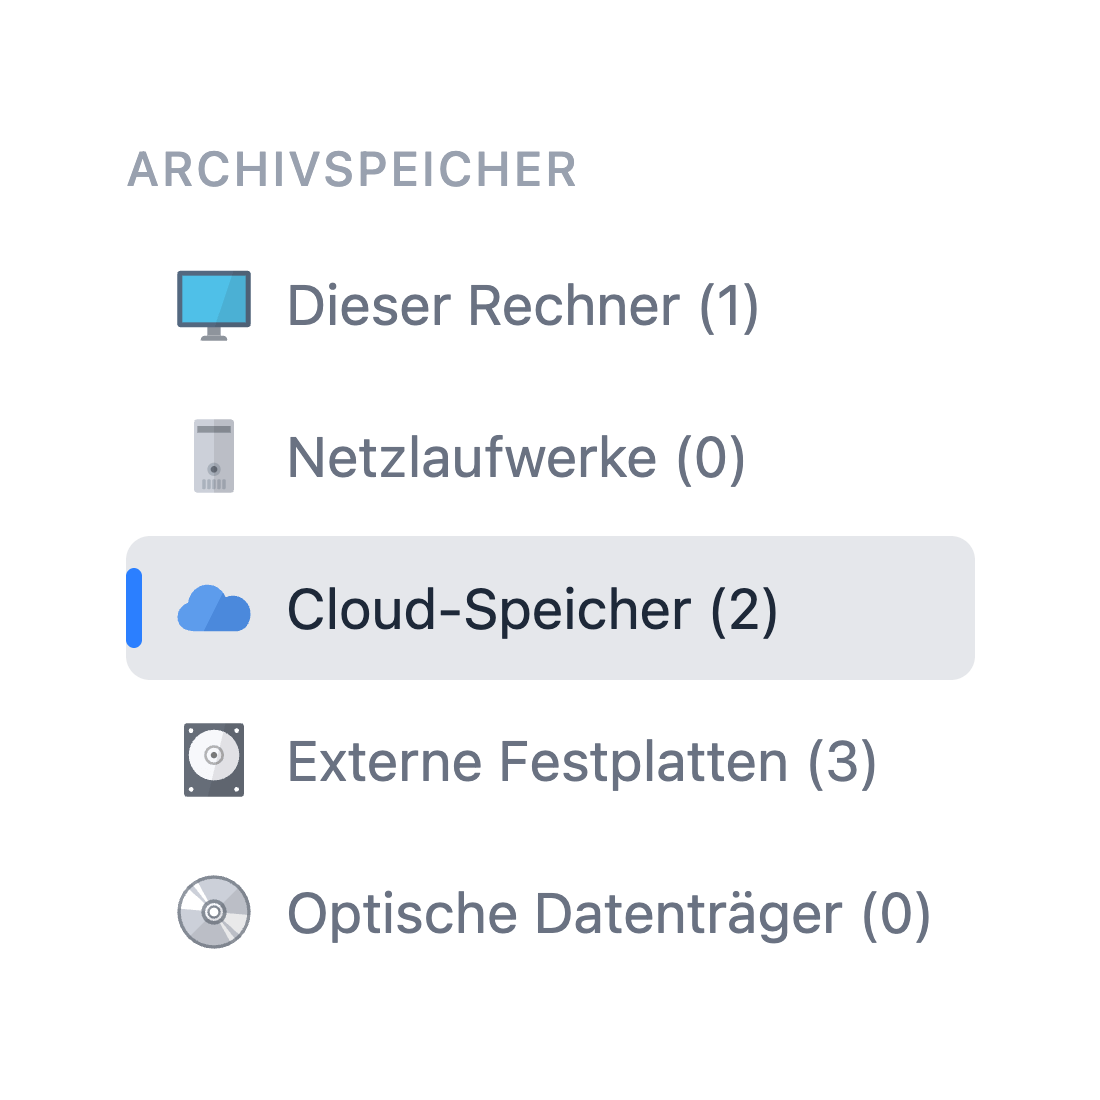The width and height of the screenshot is (1100, 1100).
Task: Open the cloud icon in the highlighted row
Action: click(x=213, y=609)
